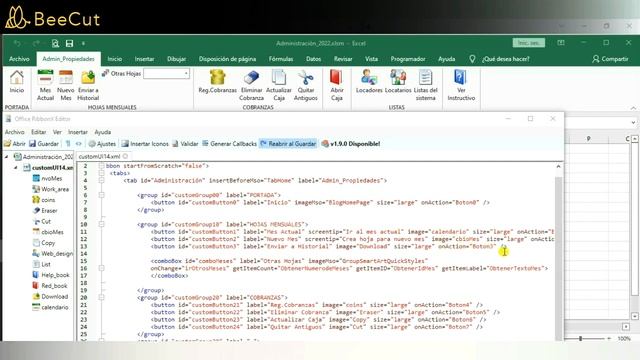The height and width of the screenshot is (360, 640).
Task: Select the customUI14.xml document tab
Action: (103, 156)
